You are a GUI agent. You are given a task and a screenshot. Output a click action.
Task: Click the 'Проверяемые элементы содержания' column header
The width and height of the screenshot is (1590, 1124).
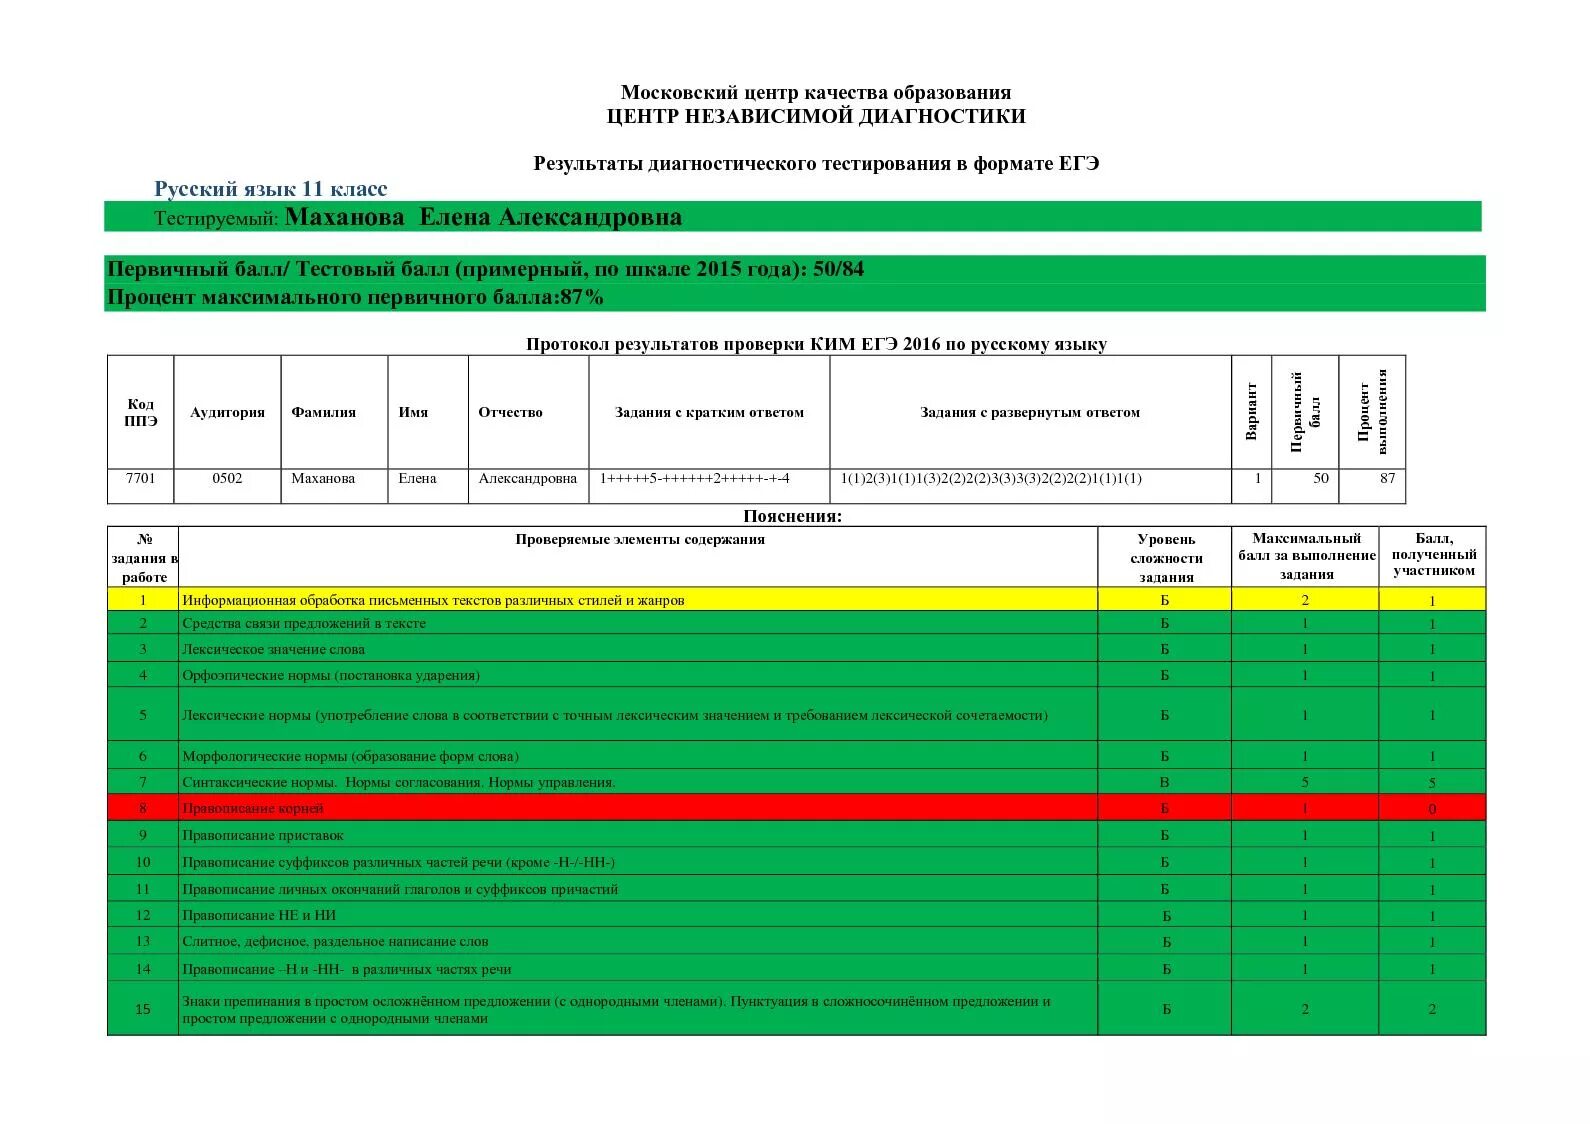(639, 557)
